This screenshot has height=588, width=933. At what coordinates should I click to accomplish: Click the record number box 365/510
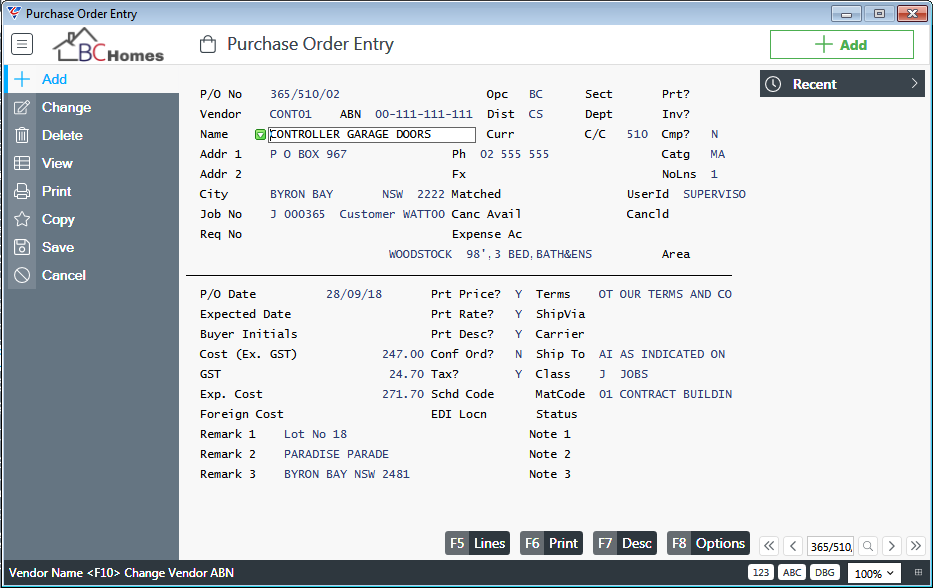[x=831, y=546]
